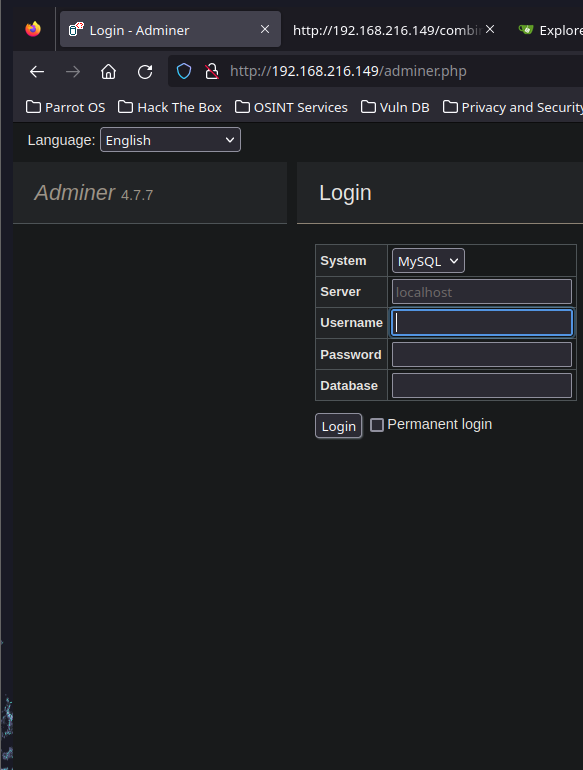Image resolution: width=583 pixels, height=770 pixels.
Task: Click the Adminer title link
Action: pyautogui.click(x=75, y=192)
